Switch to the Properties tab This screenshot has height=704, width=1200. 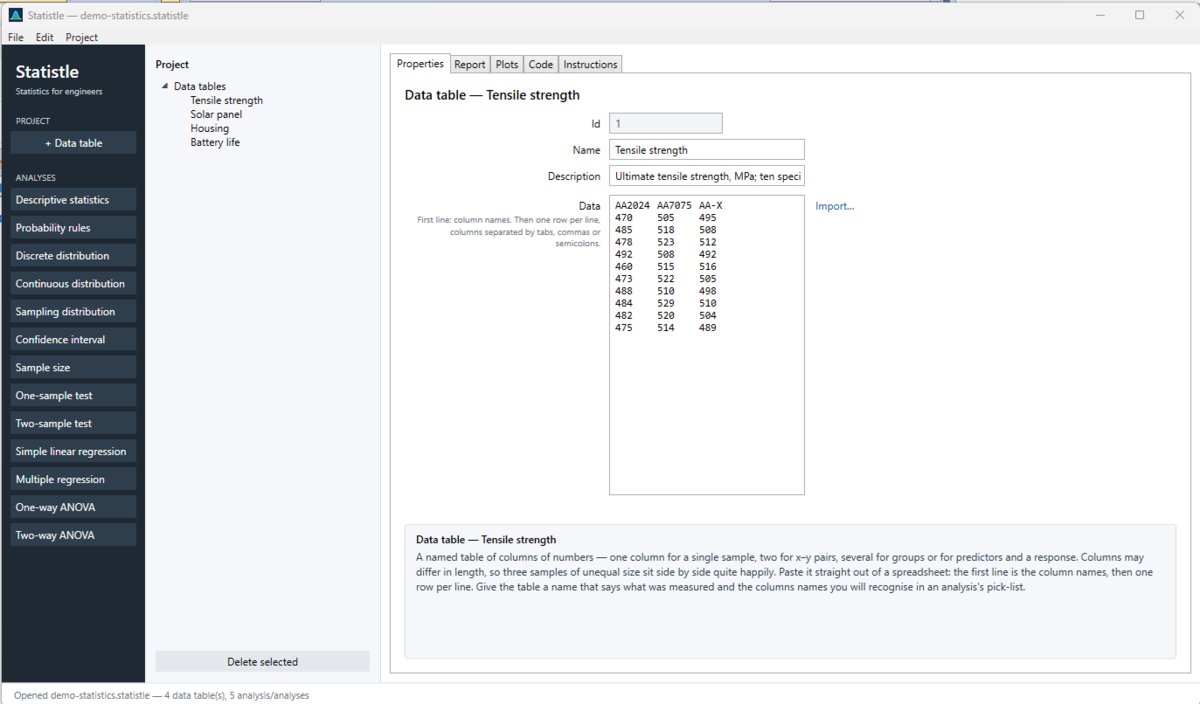coord(420,64)
